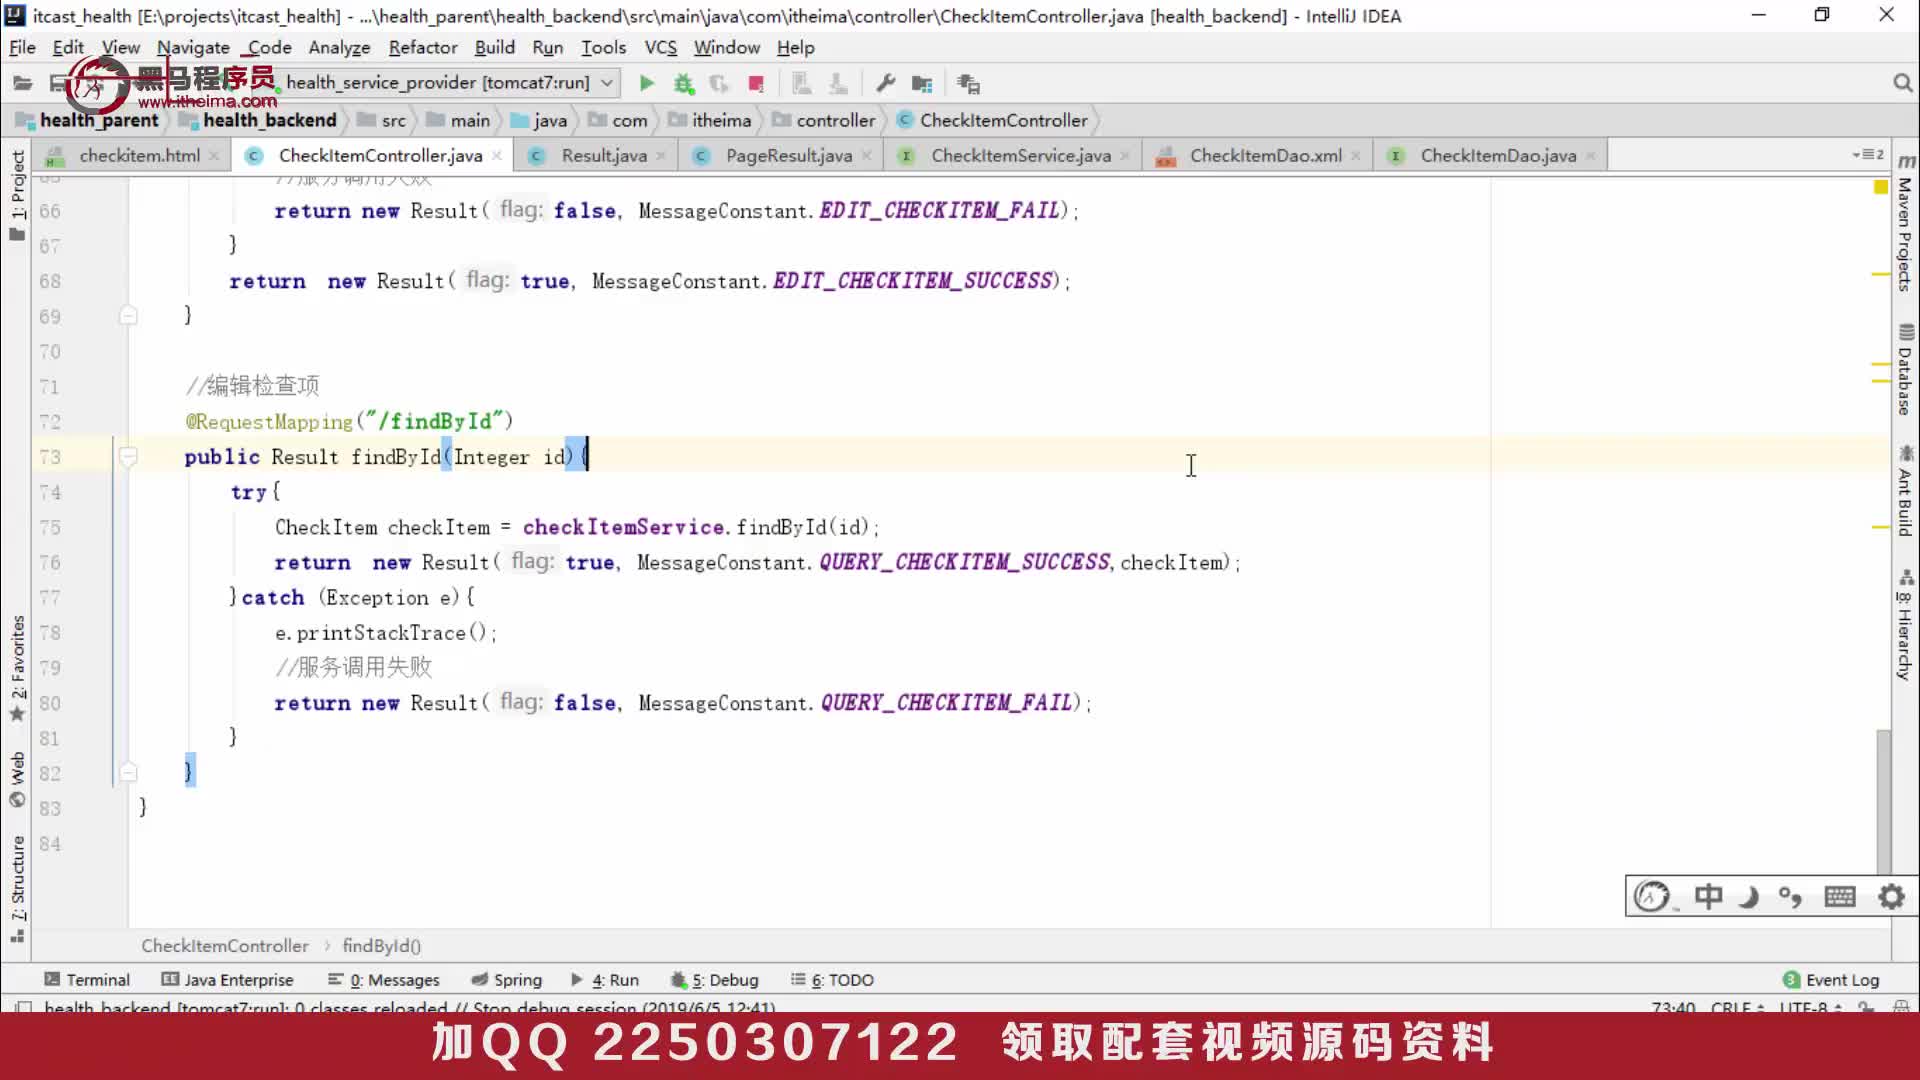This screenshot has height=1080, width=1920.
Task: Open the Java Enterprise tool window
Action: (228, 980)
